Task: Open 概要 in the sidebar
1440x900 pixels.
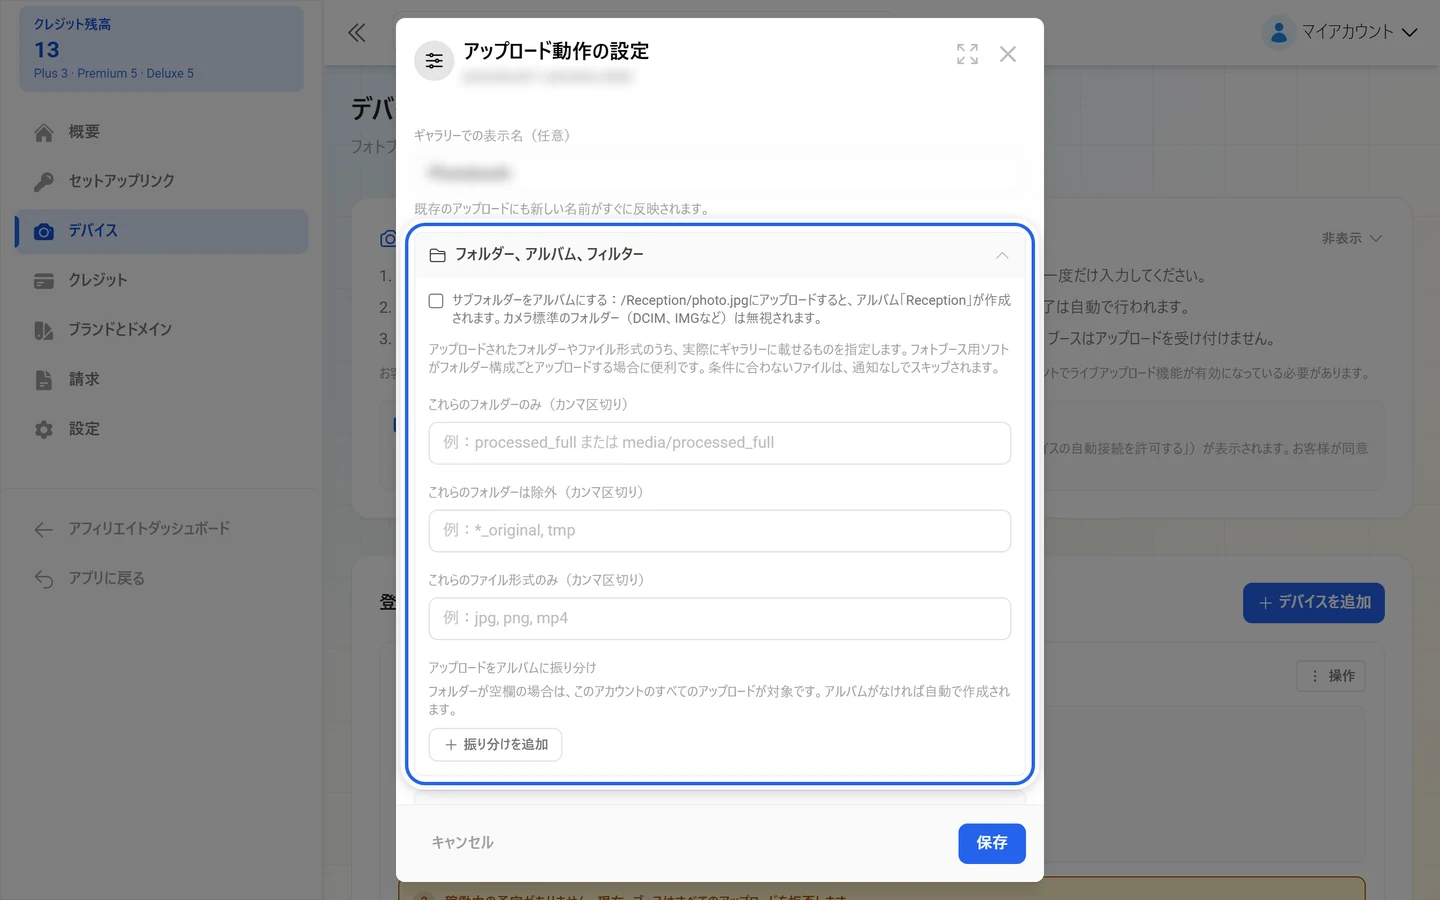Action: [x=161, y=132]
